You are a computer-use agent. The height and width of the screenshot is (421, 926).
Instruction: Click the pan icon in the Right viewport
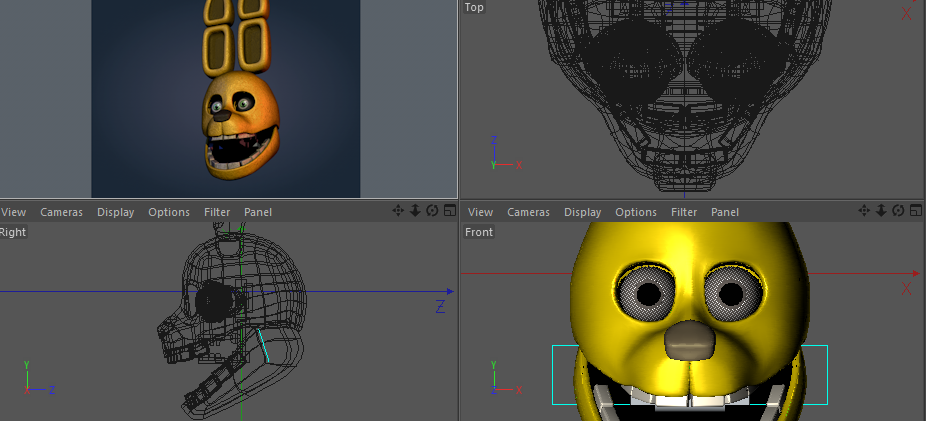399,211
